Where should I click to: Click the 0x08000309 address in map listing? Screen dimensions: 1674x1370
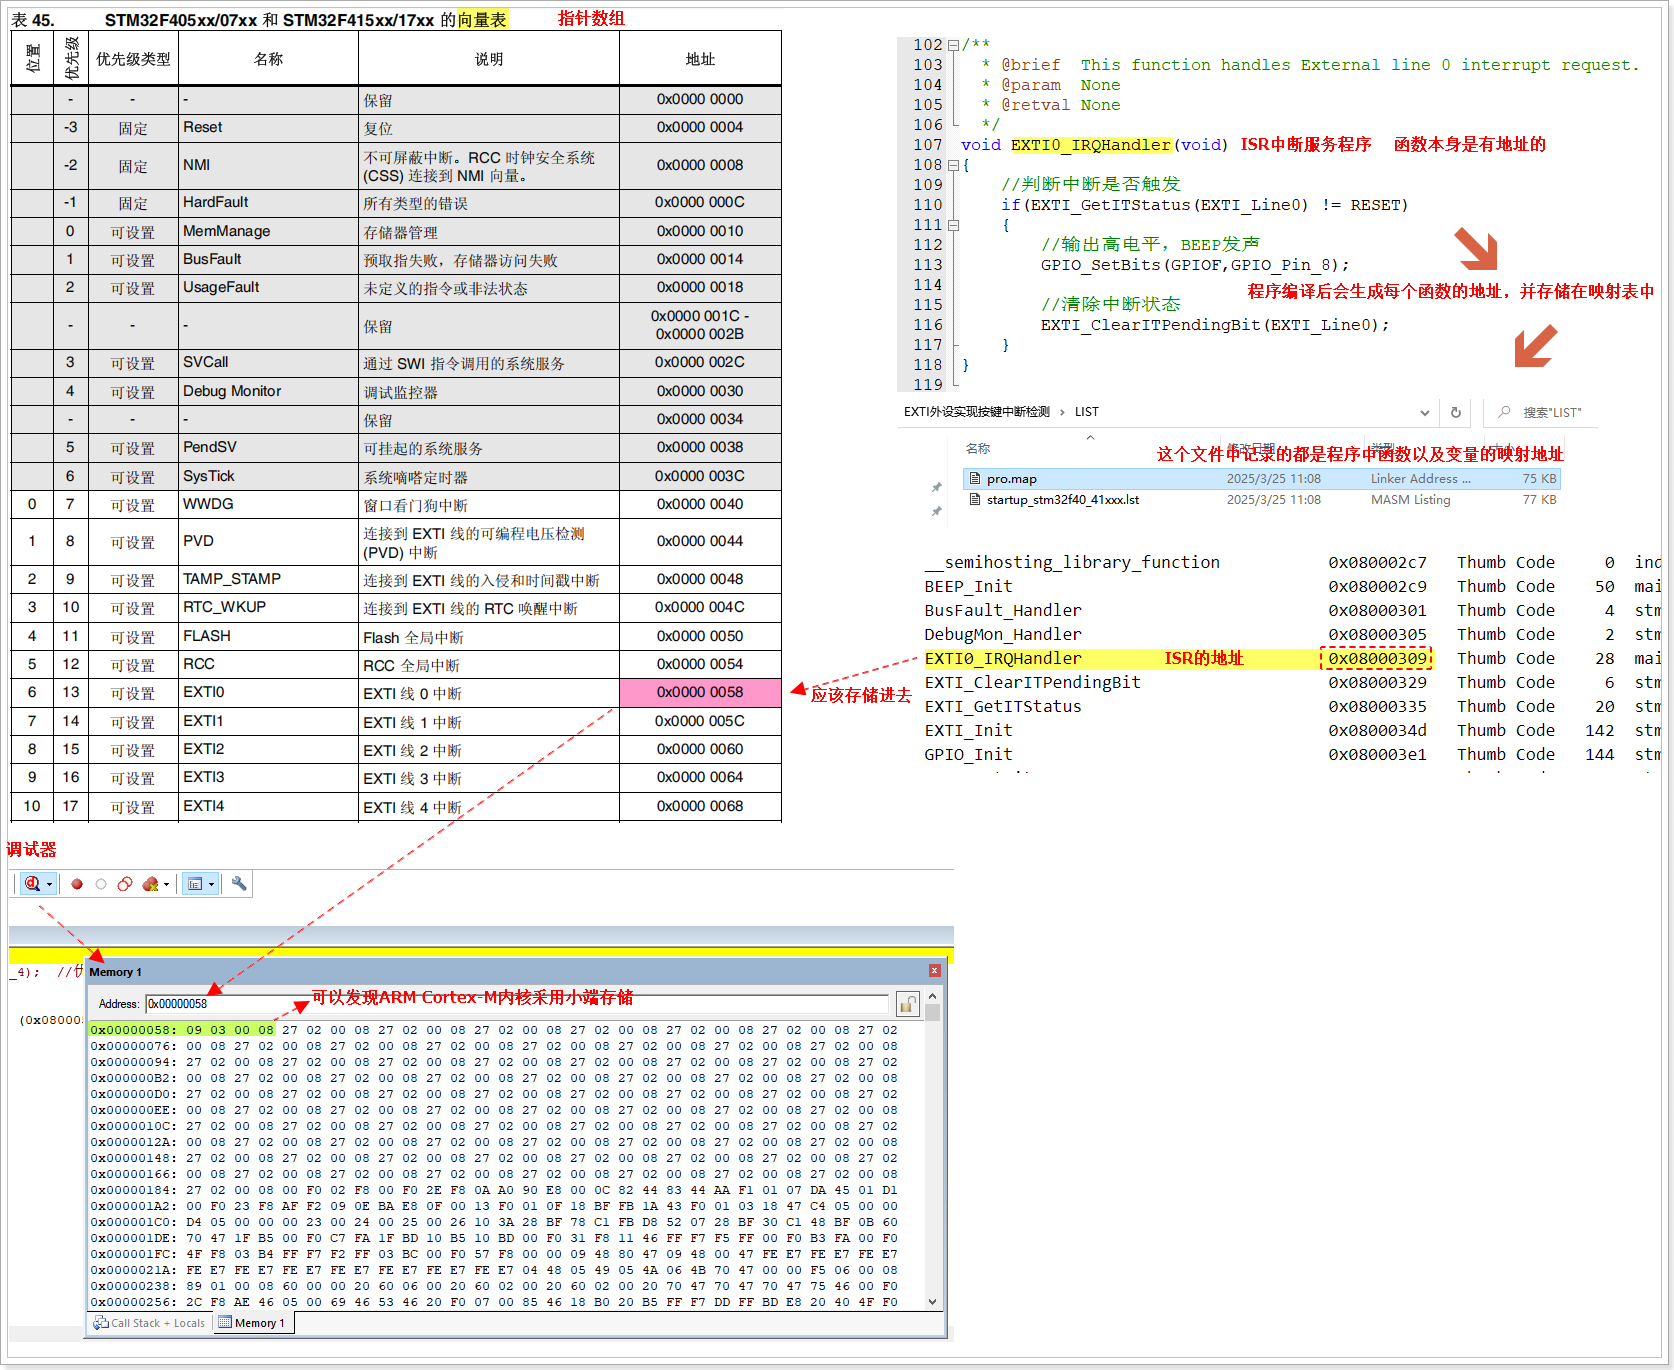tap(1377, 658)
